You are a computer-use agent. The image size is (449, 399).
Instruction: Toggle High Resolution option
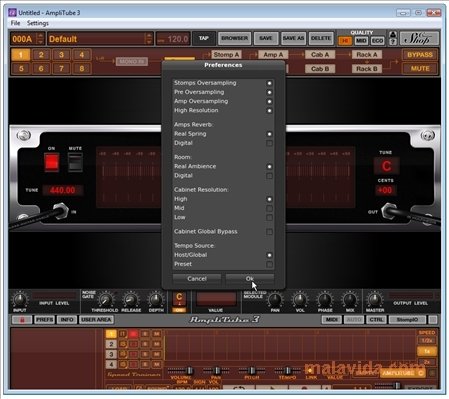click(x=269, y=111)
